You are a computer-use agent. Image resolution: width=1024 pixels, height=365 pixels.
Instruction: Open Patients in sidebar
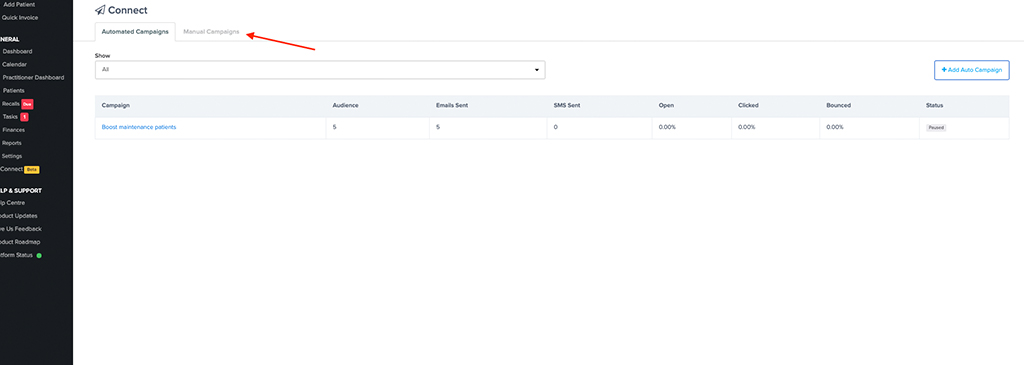click(x=14, y=90)
